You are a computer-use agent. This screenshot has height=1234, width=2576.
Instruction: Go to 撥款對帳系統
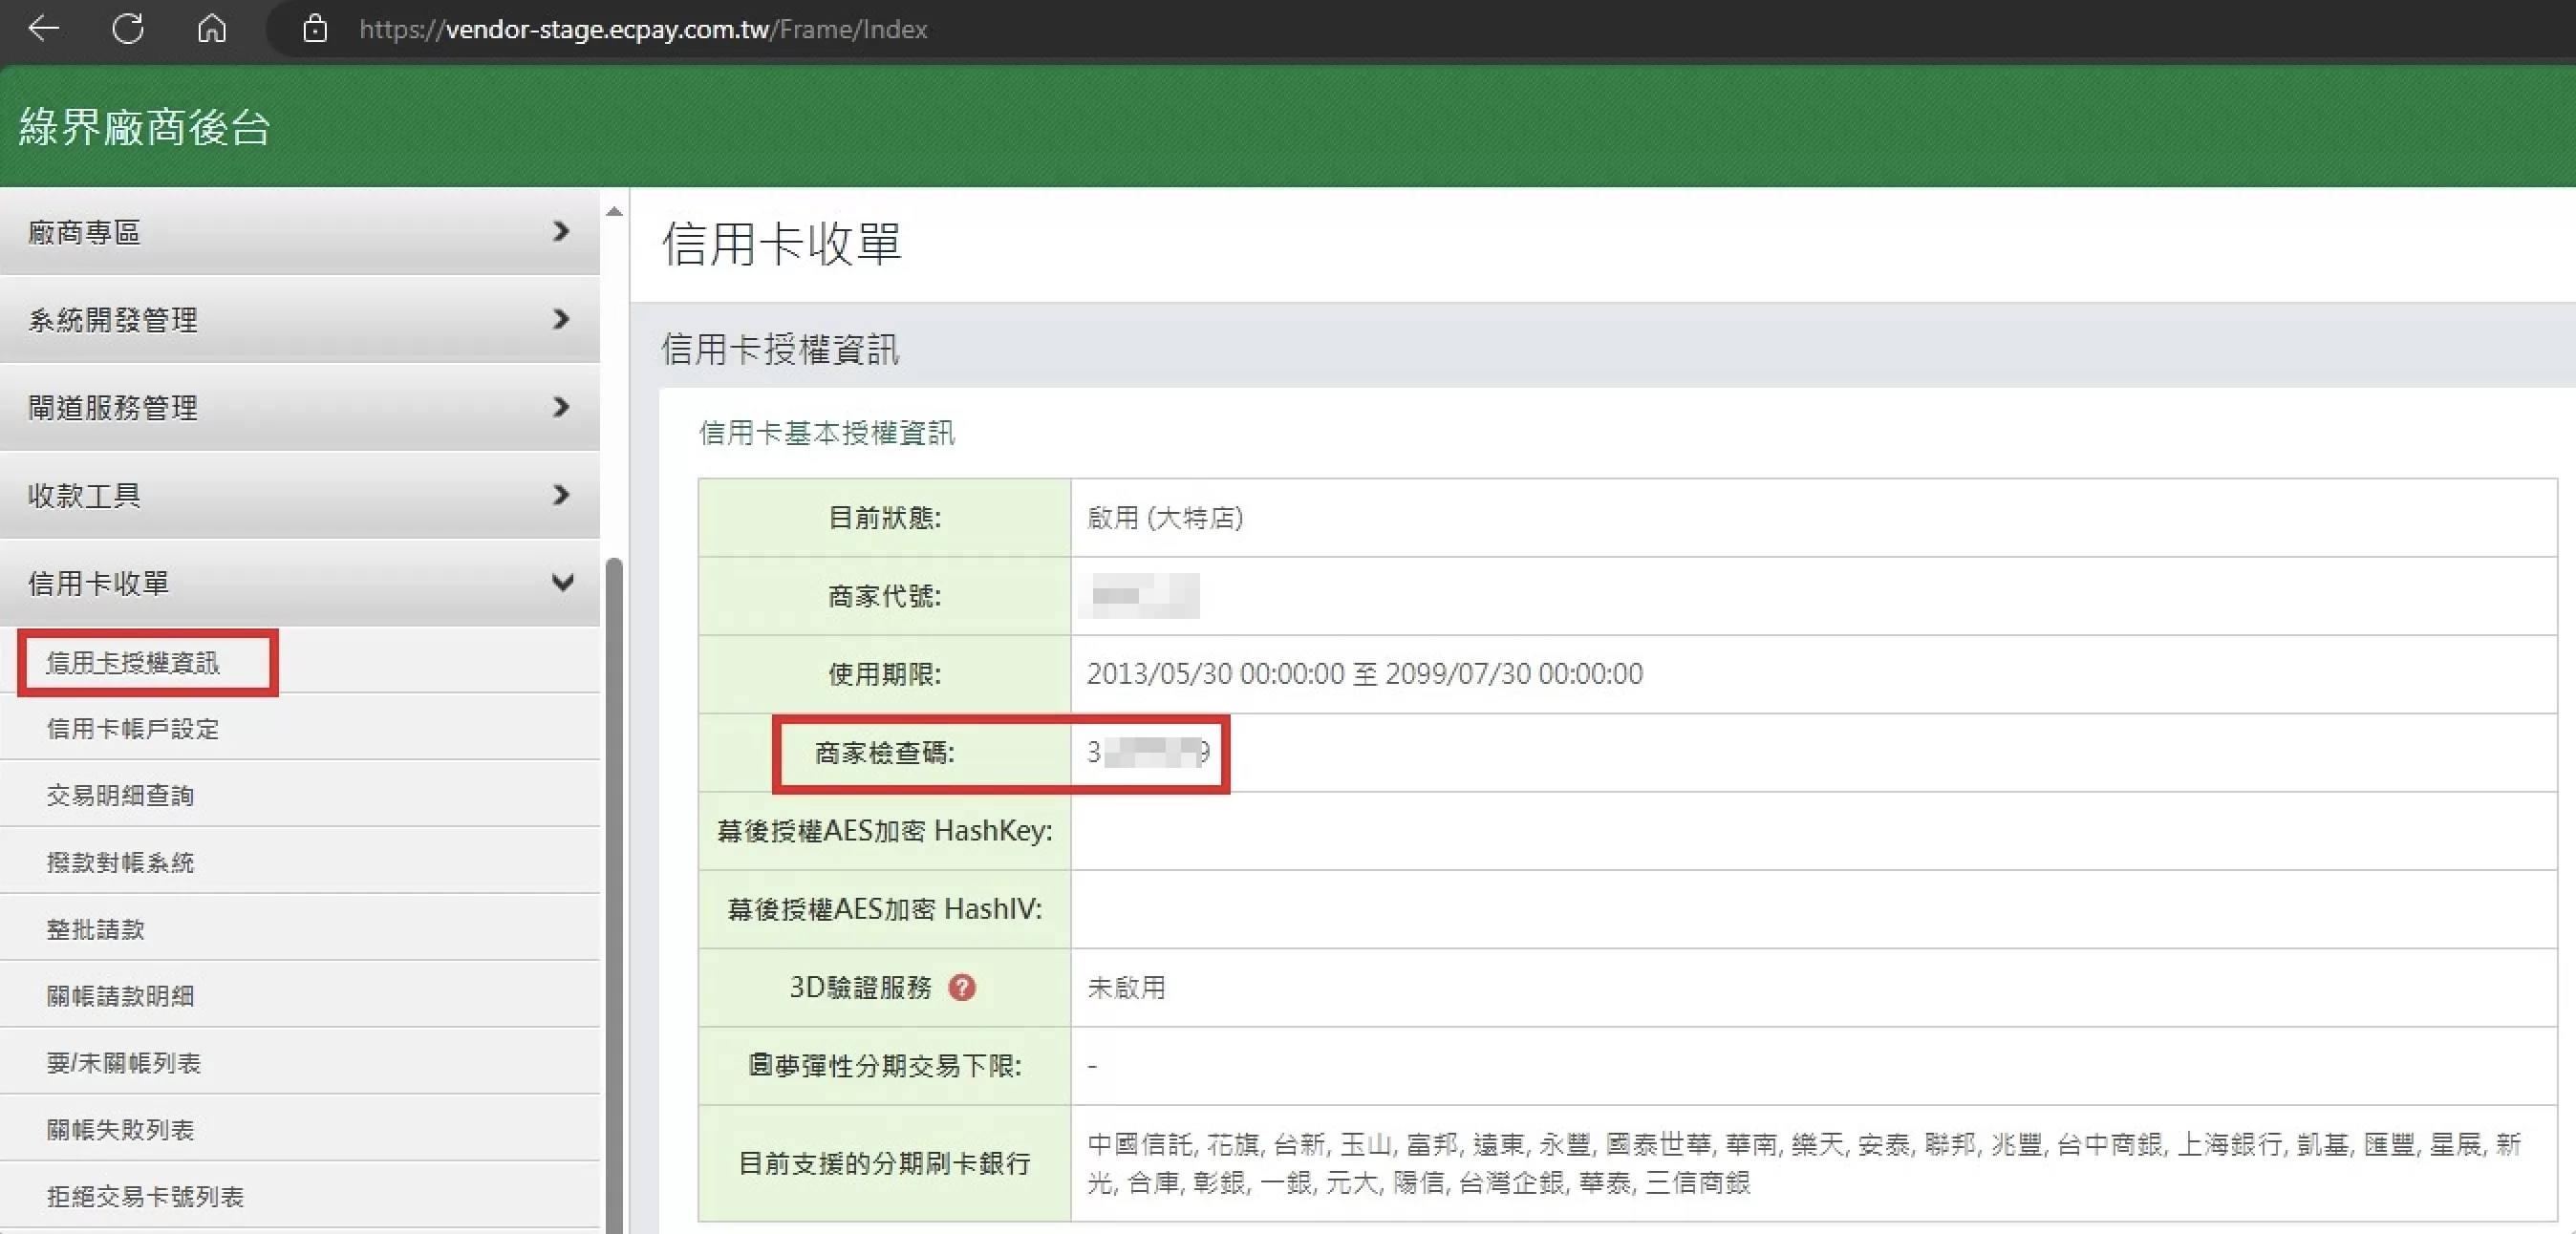pyautogui.click(x=120, y=862)
